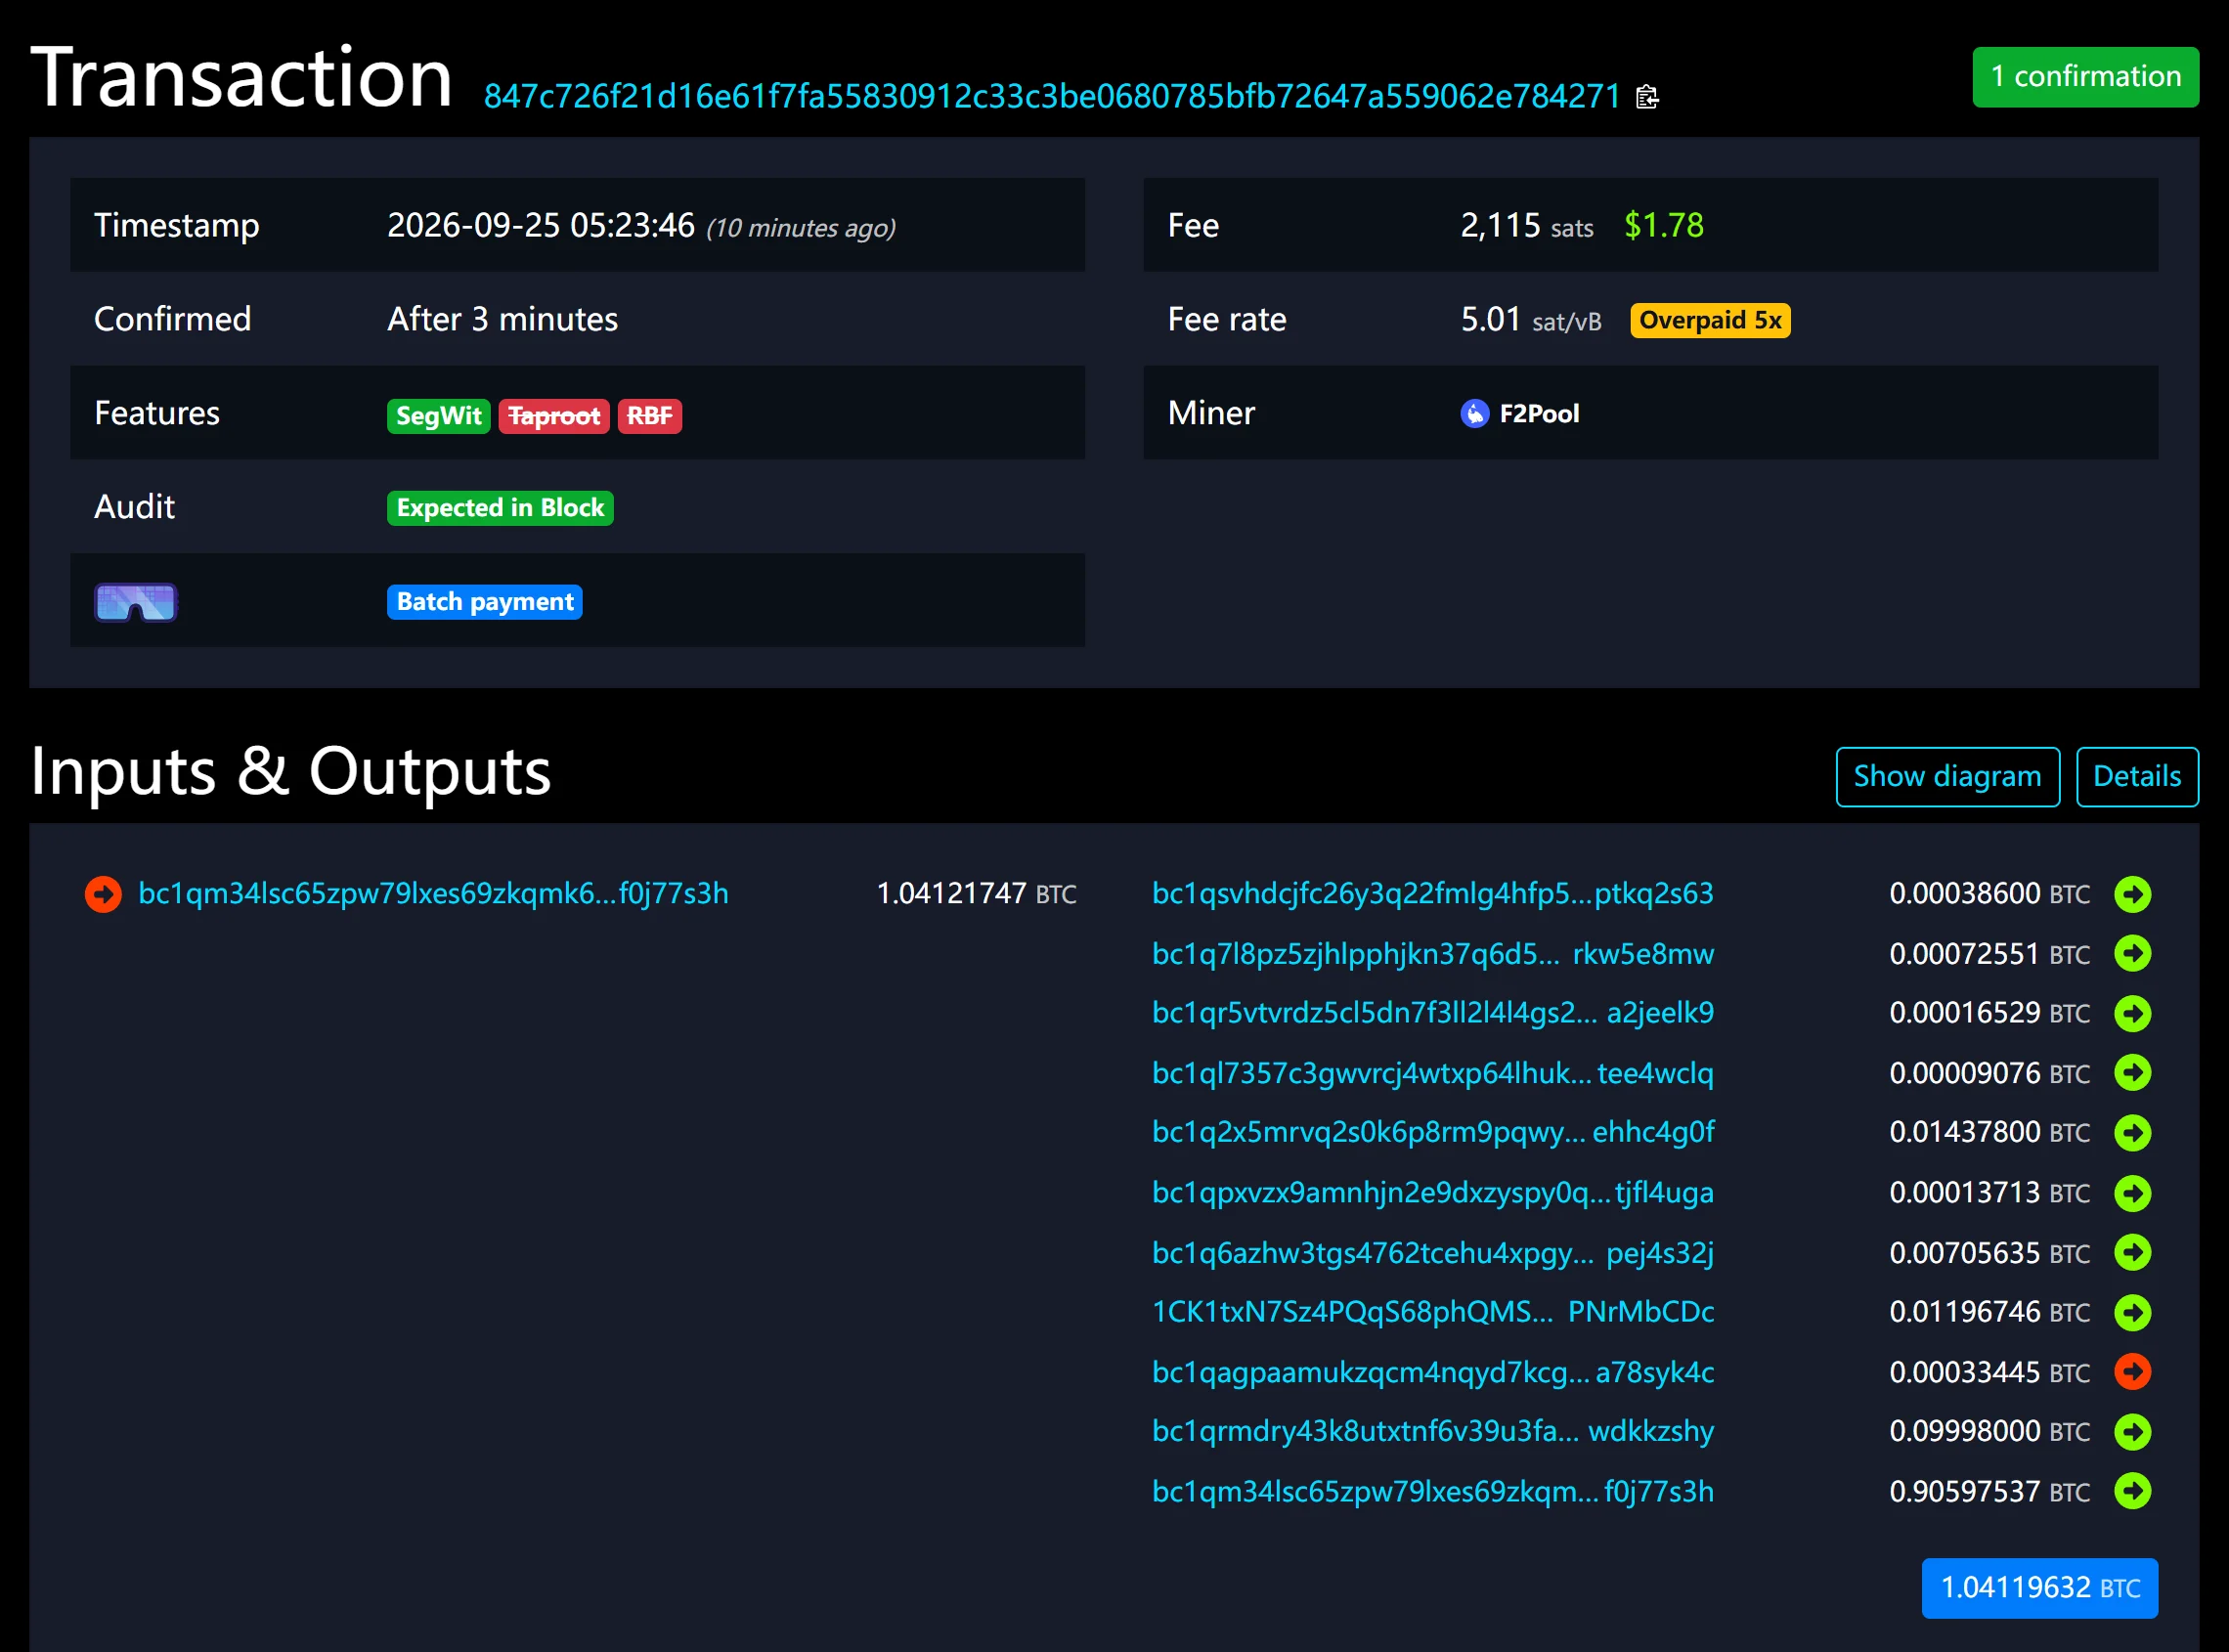
Task: Click the SegWit feature badge
Action: click(438, 416)
